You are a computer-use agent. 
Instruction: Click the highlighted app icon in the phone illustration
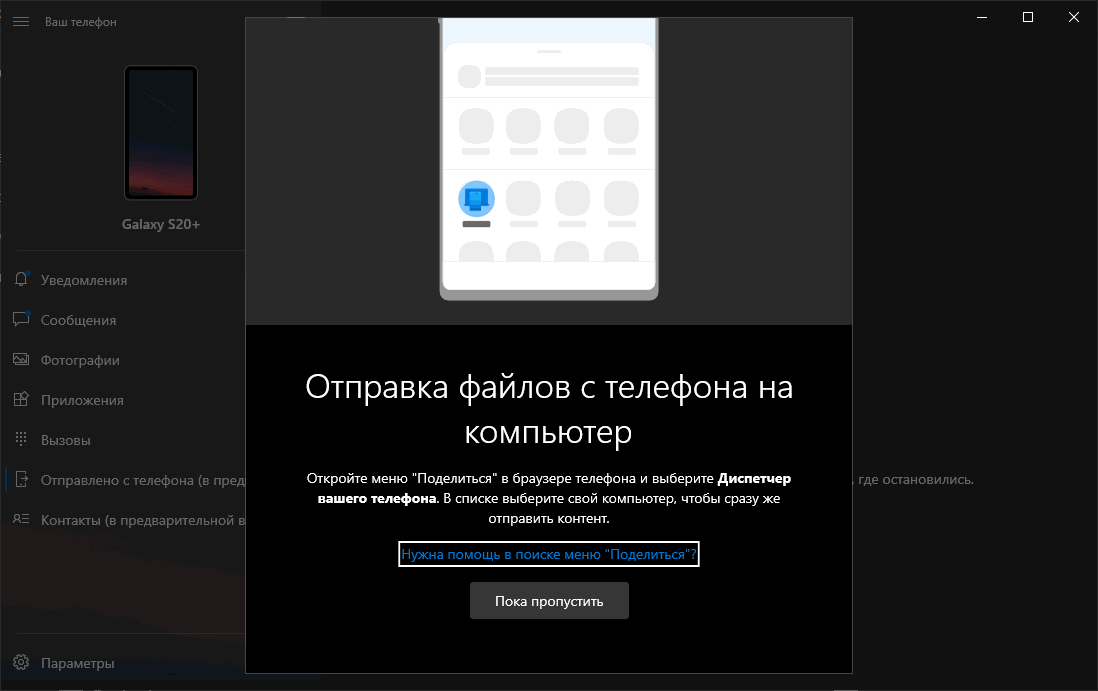click(x=476, y=198)
